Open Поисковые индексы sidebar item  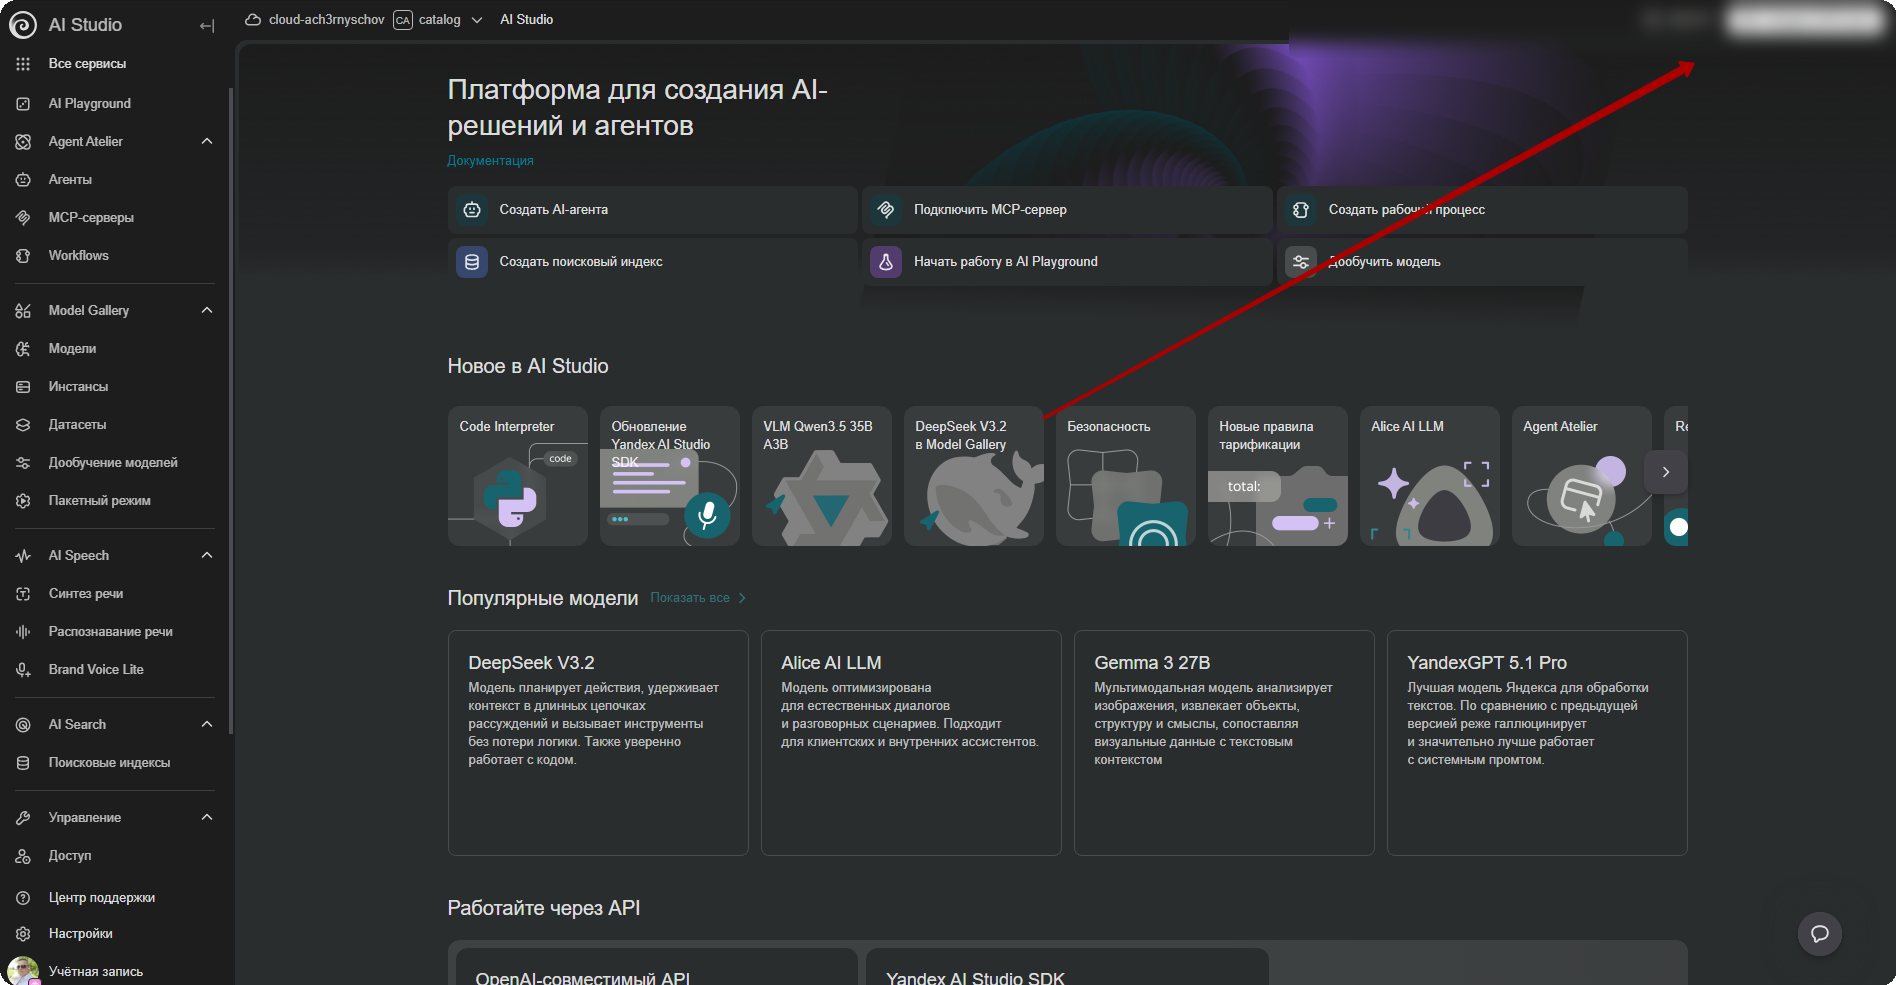[115, 763]
